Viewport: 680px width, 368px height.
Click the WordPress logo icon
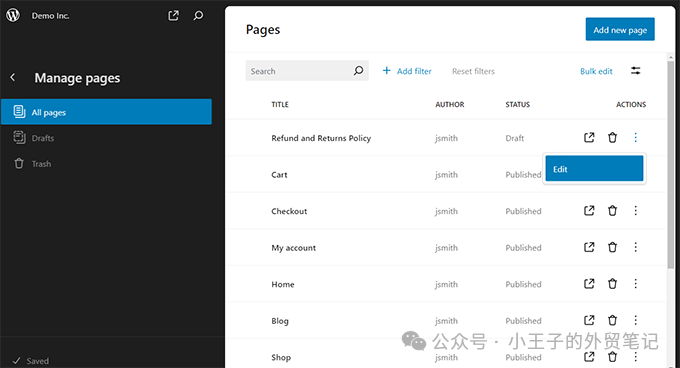tap(13, 15)
